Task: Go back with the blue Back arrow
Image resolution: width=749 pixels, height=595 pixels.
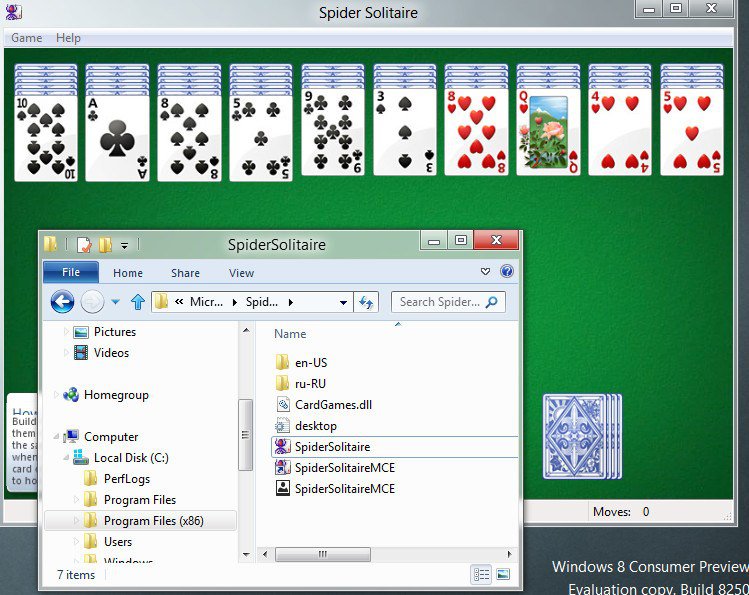Action: pos(63,302)
